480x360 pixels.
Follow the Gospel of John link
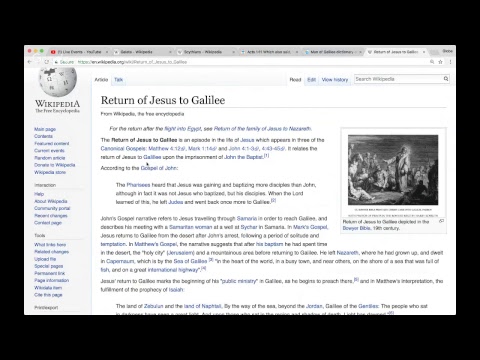(x=159, y=168)
